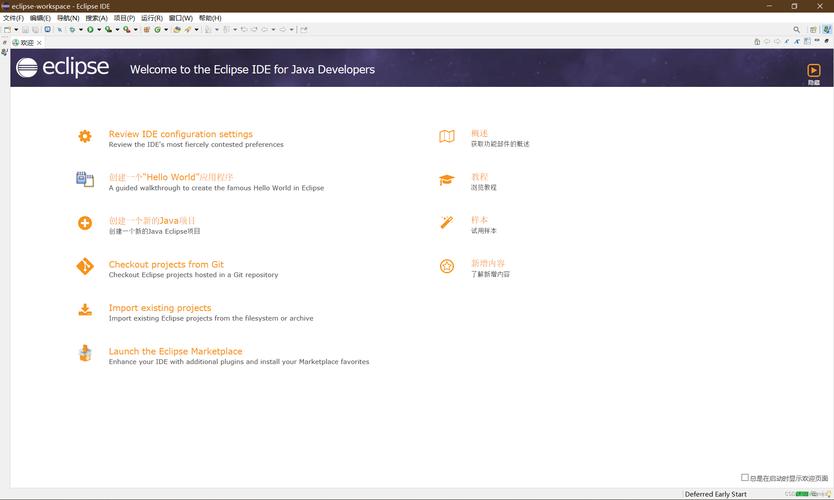834x500 pixels.
Task: Click the 样本 magic wand icon
Action: (447, 222)
